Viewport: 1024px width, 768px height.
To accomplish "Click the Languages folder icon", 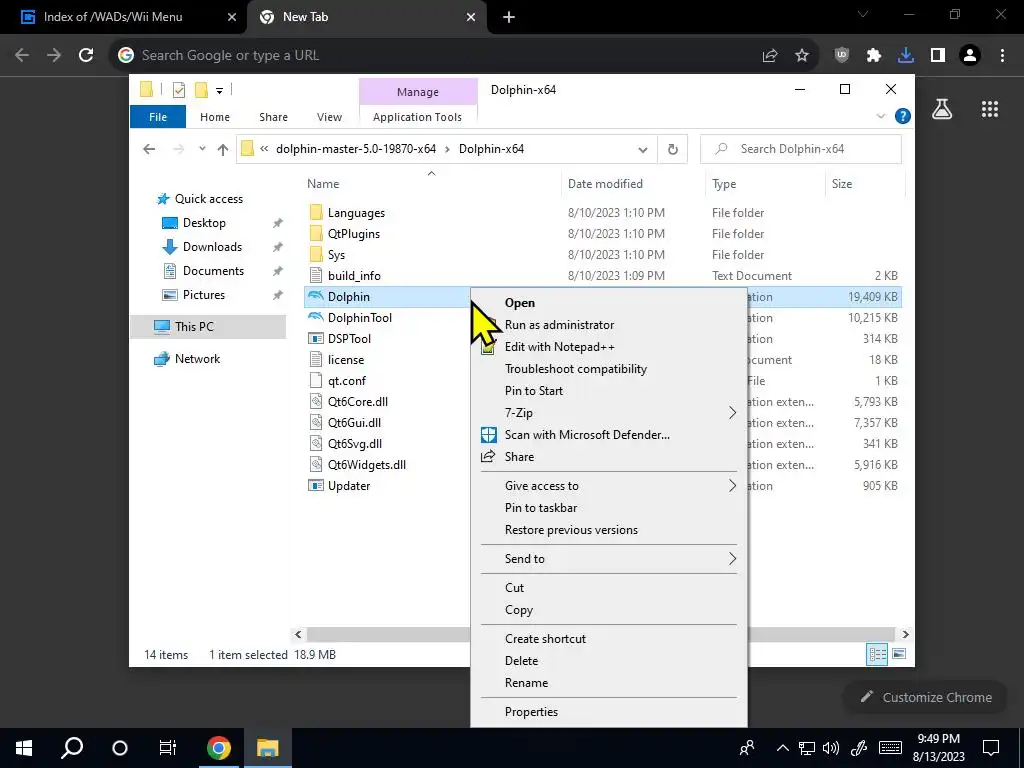I will pyautogui.click(x=316, y=212).
